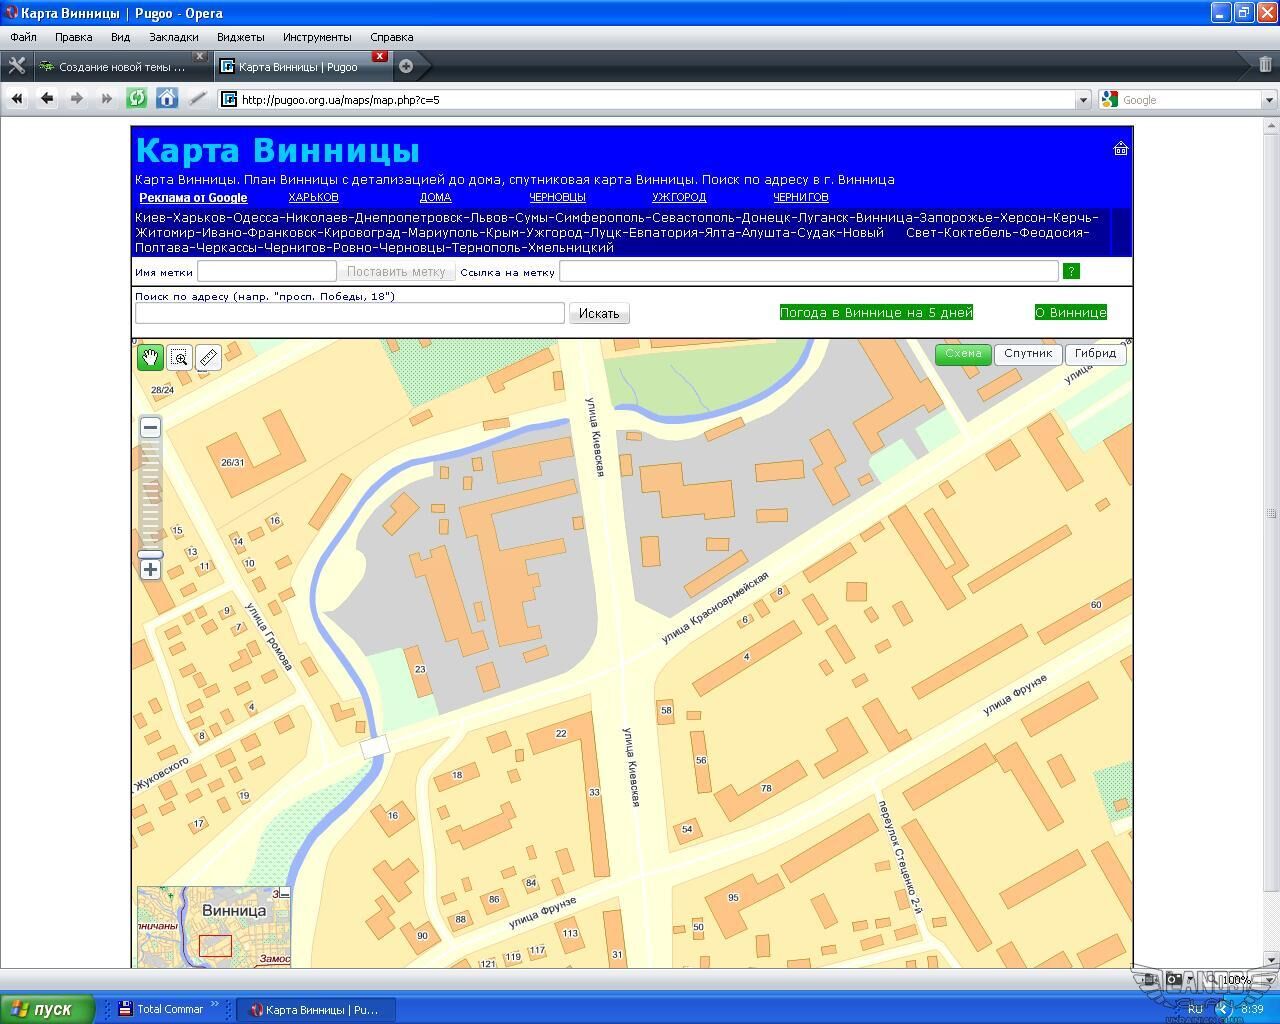The width and height of the screenshot is (1280, 1024).
Task: Switch map to Спутник view
Action: pos(1027,354)
